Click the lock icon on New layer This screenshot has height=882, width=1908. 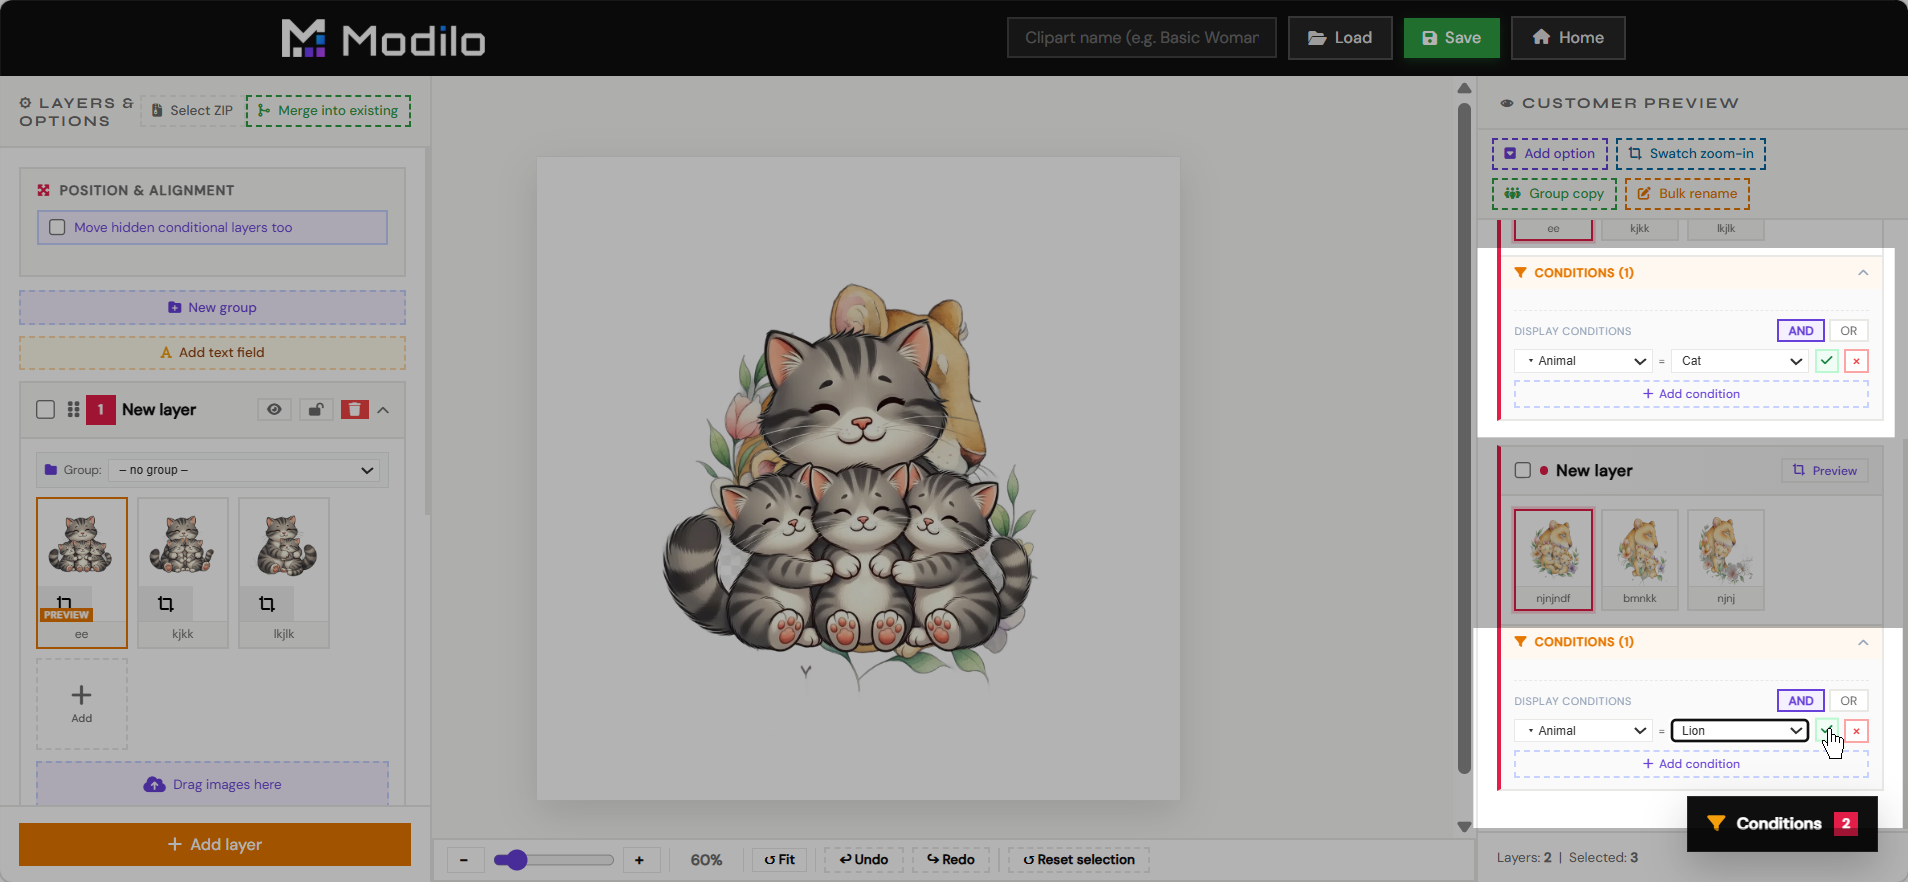tap(316, 409)
